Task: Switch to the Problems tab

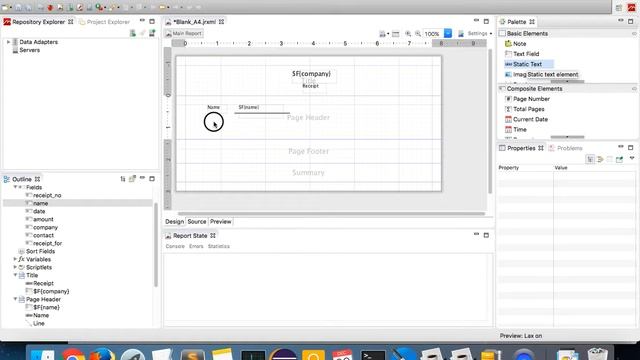Action: 566,148
